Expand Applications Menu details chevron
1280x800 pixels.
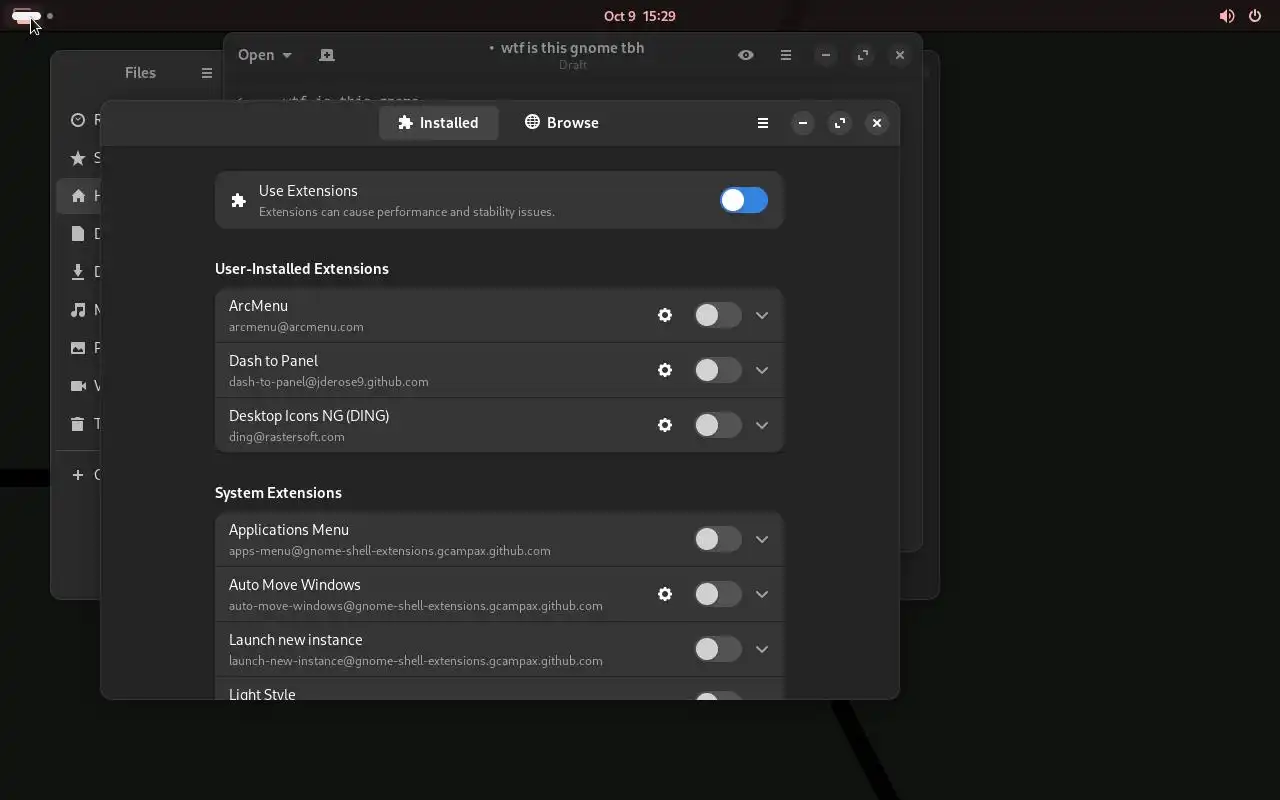(x=762, y=539)
